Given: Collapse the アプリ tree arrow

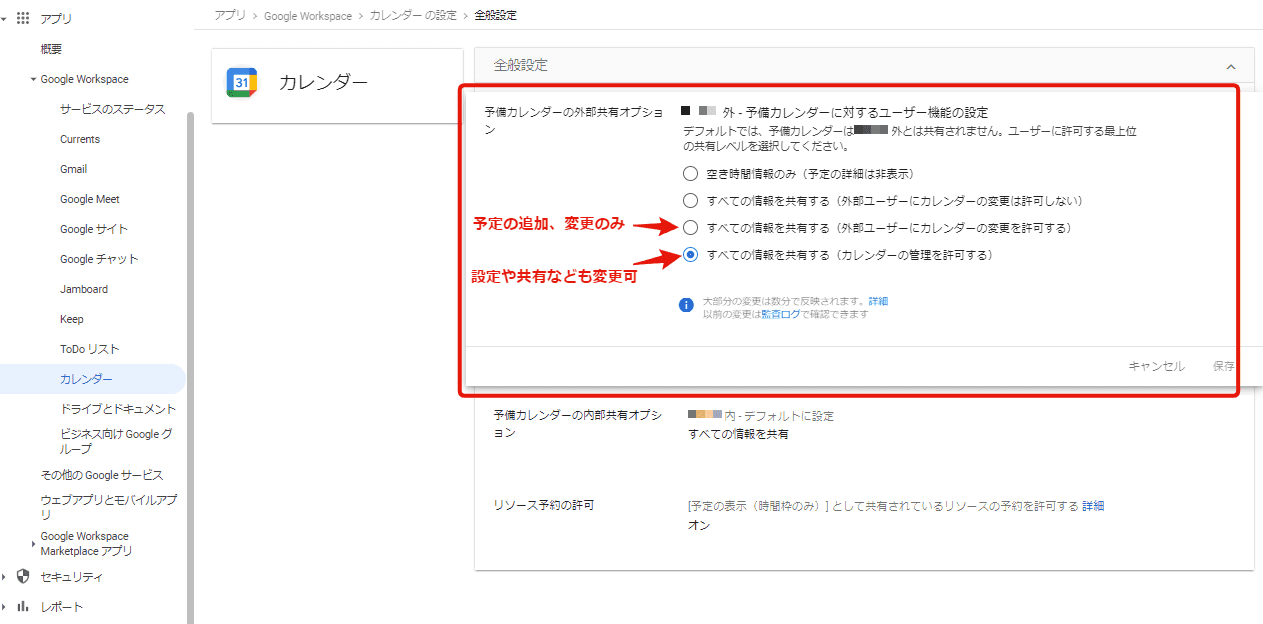Looking at the screenshot, I should [x=5, y=19].
